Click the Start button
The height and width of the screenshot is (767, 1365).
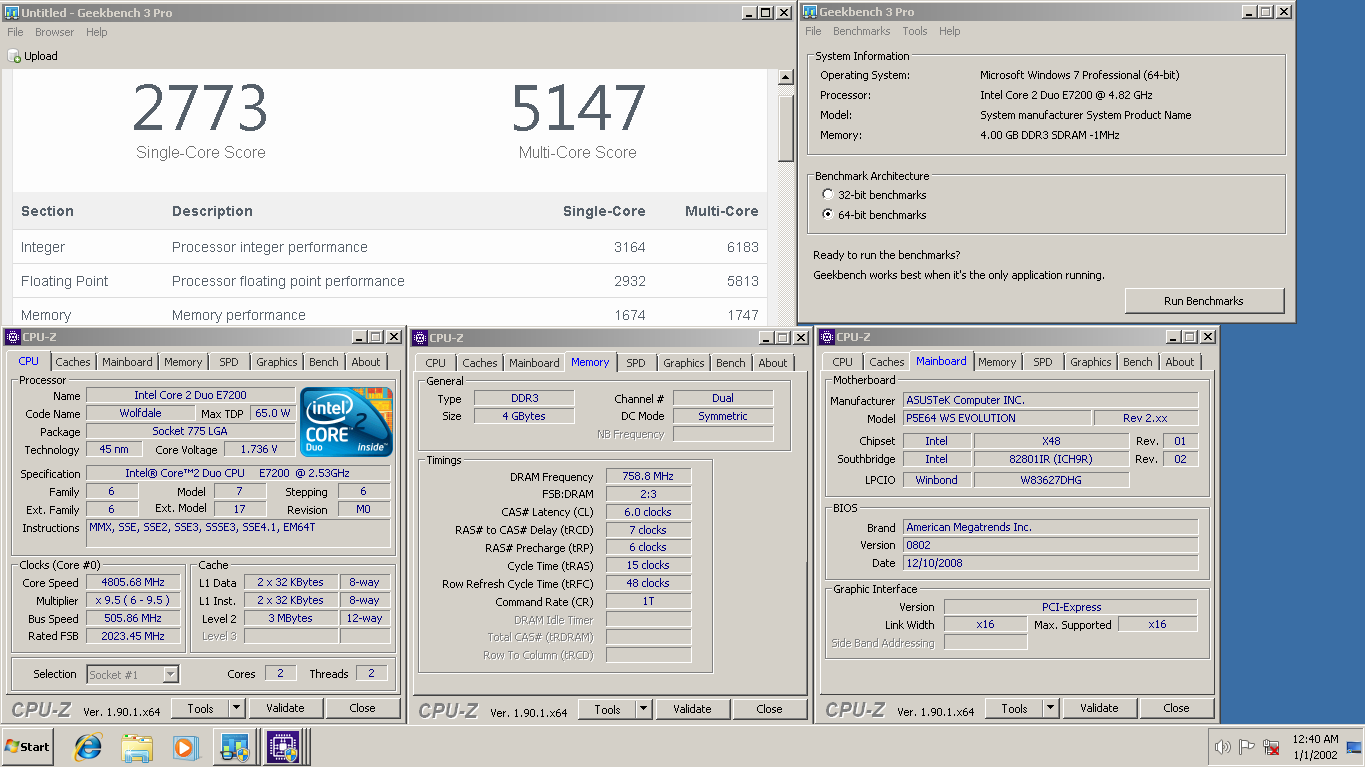pyautogui.click(x=27, y=747)
